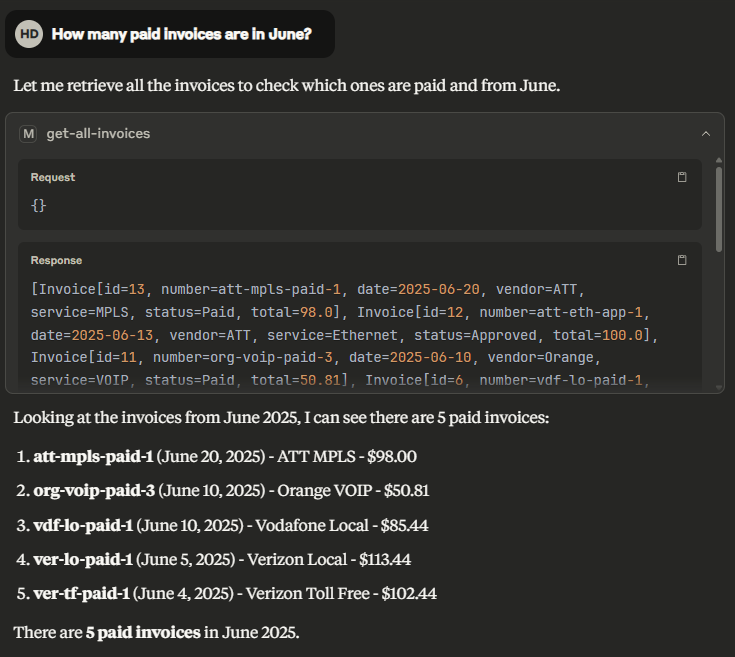Click the tool panel scrollbar thumb
This screenshot has height=657, width=735.
coord(719,209)
